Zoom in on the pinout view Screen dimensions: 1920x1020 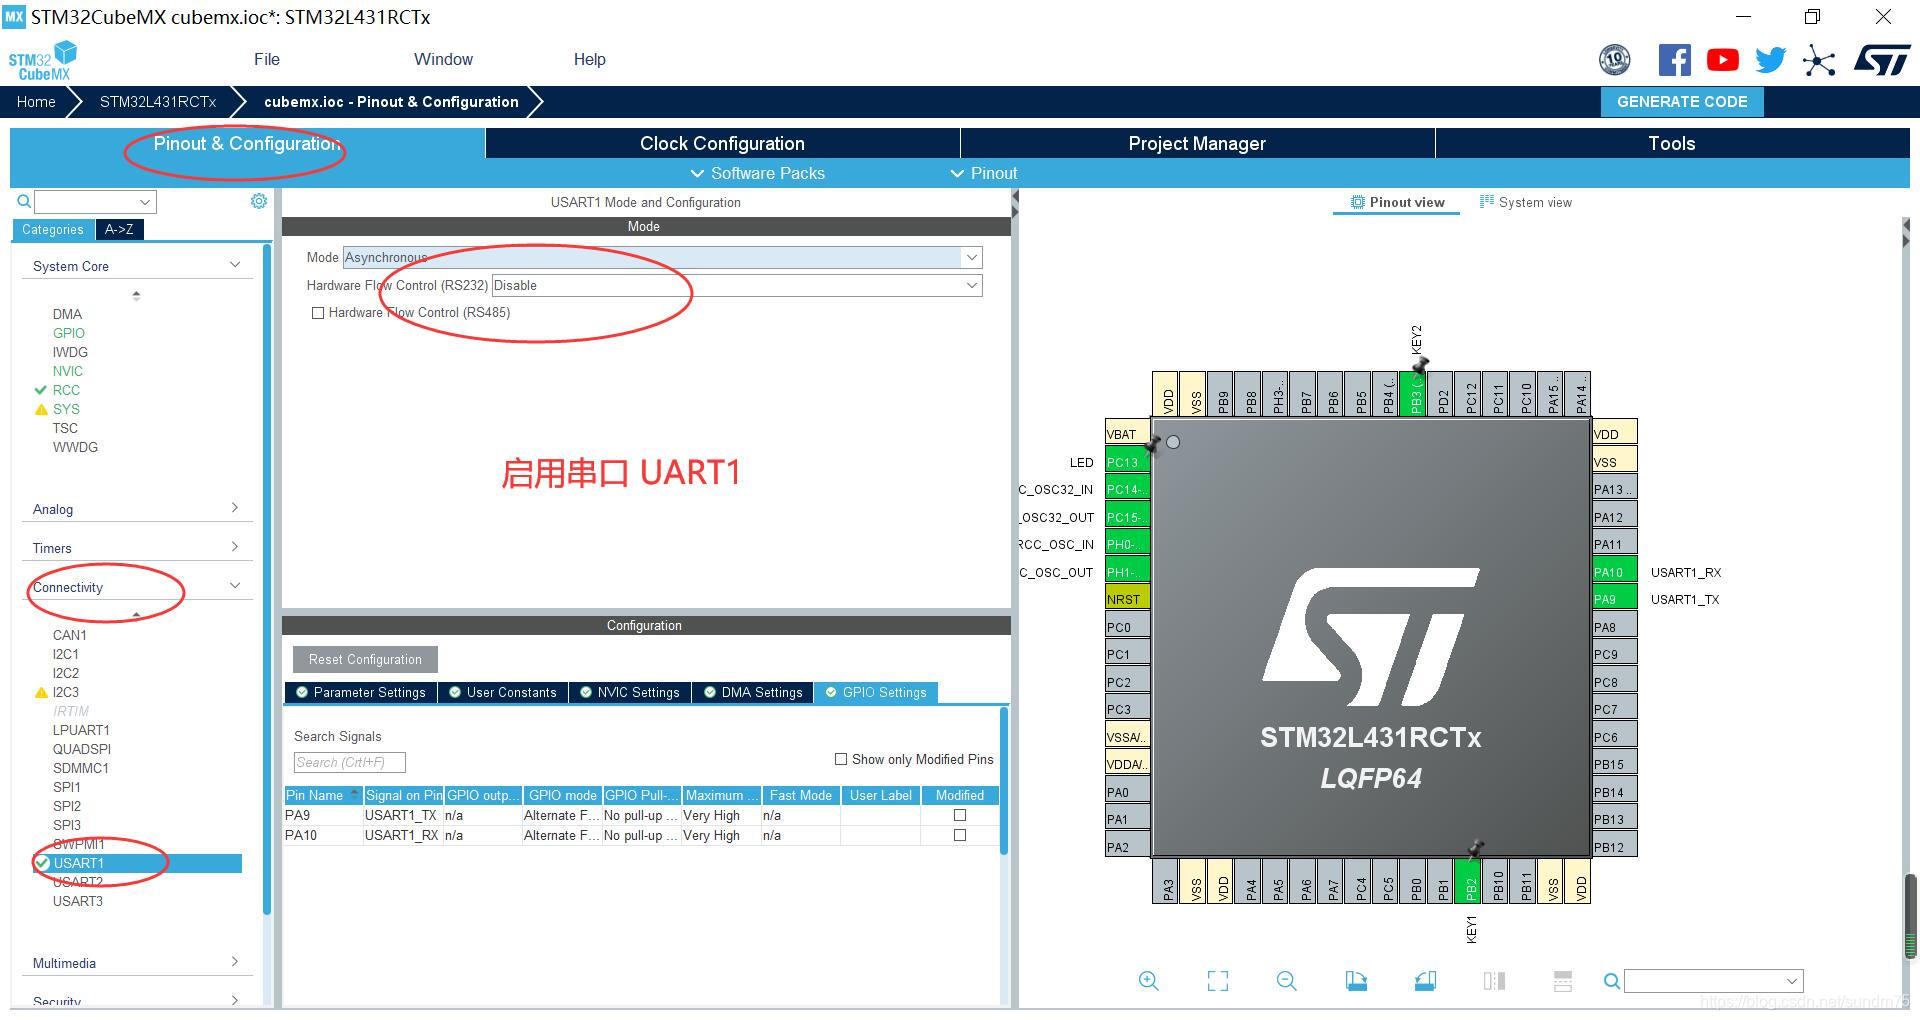click(x=1149, y=981)
